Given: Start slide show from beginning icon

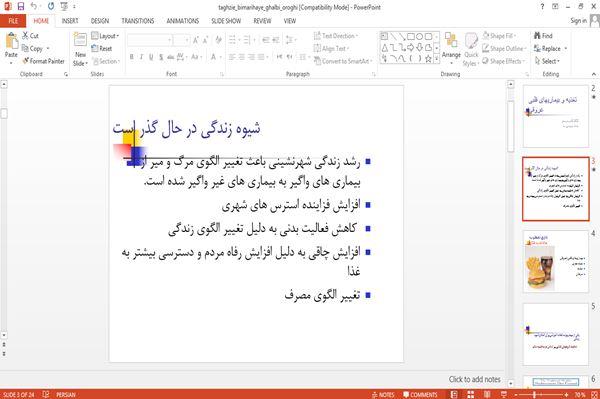Looking at the screenshot, I should pos(64,7).
